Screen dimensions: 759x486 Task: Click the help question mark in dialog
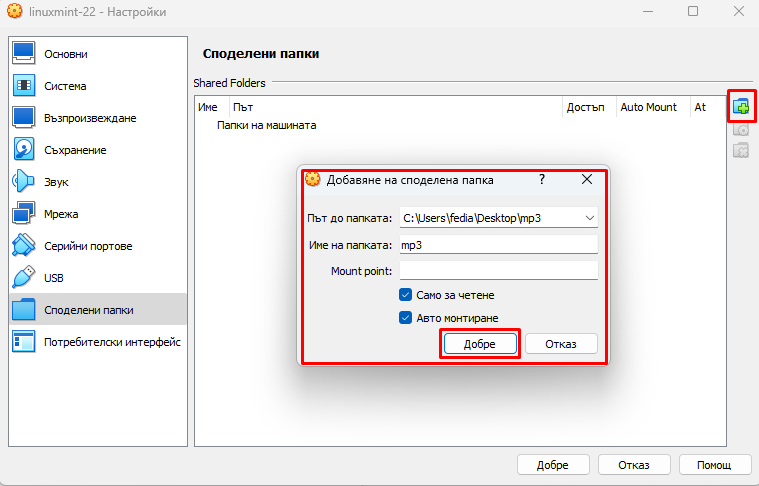click(542, 180)
